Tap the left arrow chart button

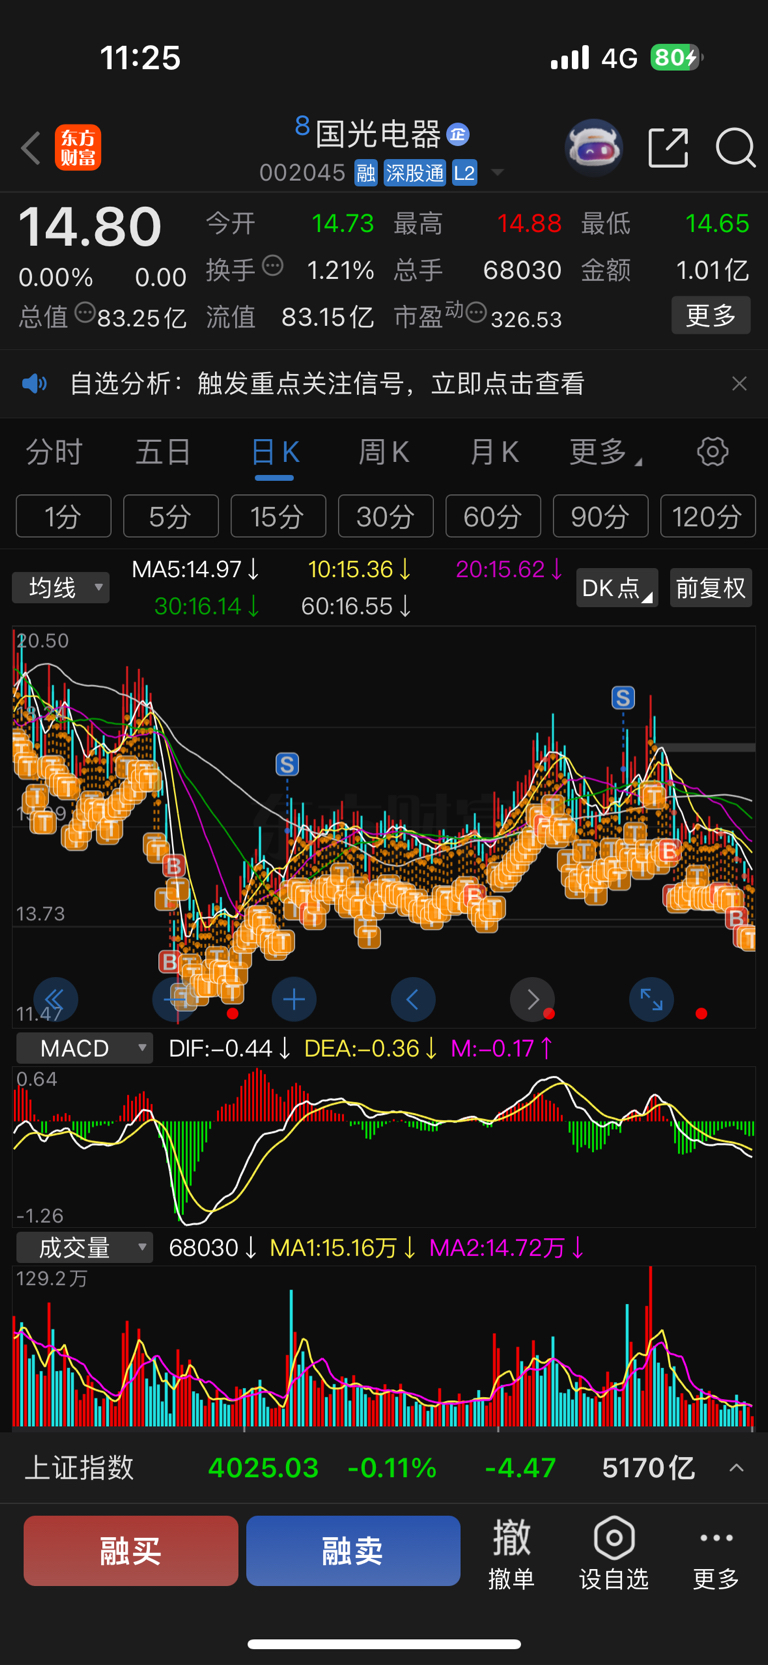point(413,999)
